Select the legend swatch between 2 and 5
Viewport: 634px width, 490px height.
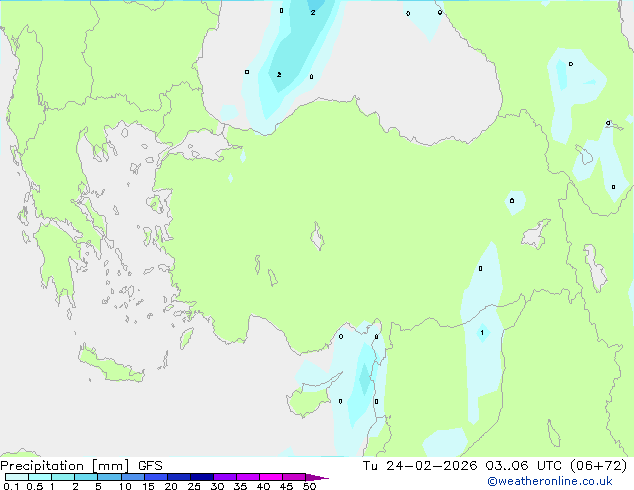[86, 477]
